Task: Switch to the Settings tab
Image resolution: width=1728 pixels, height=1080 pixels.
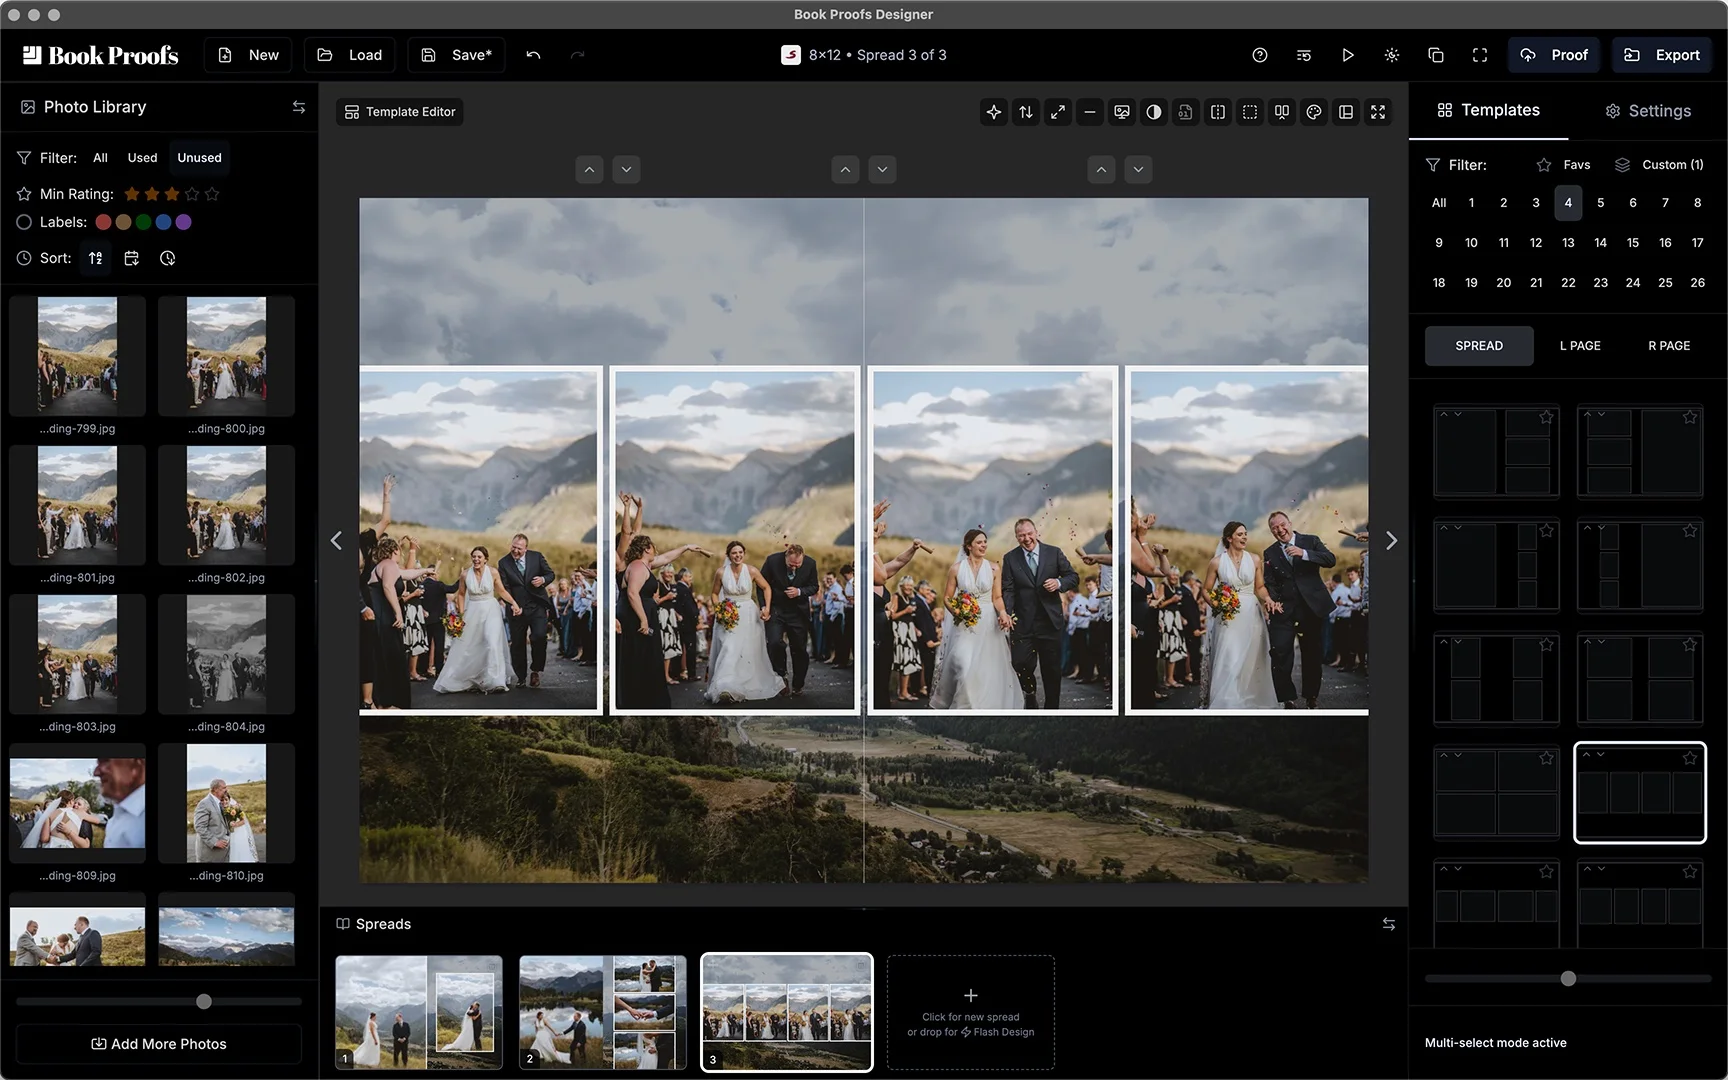Action: 1647,111
